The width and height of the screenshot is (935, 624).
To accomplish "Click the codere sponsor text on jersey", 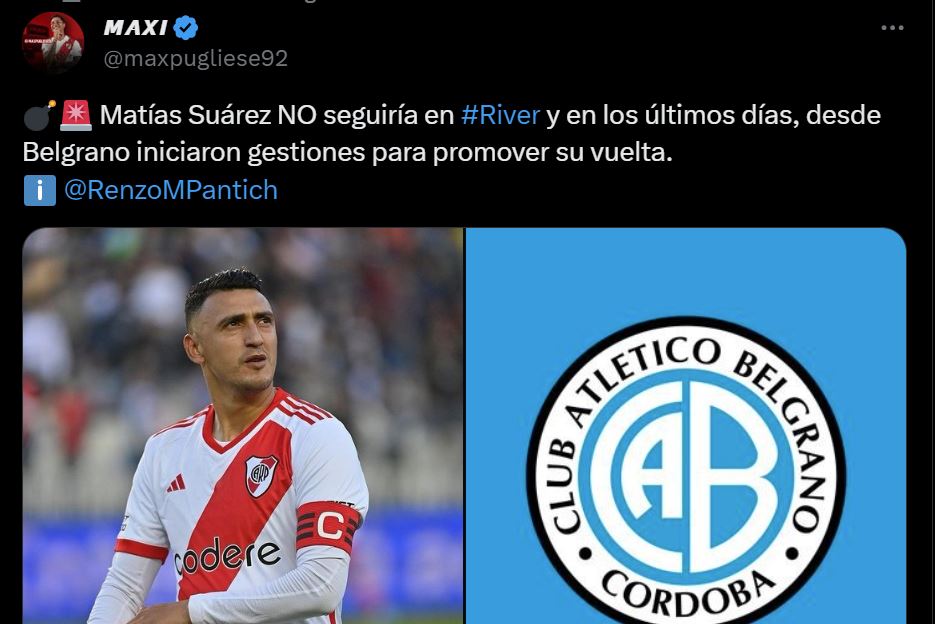I will click(227, 557).
